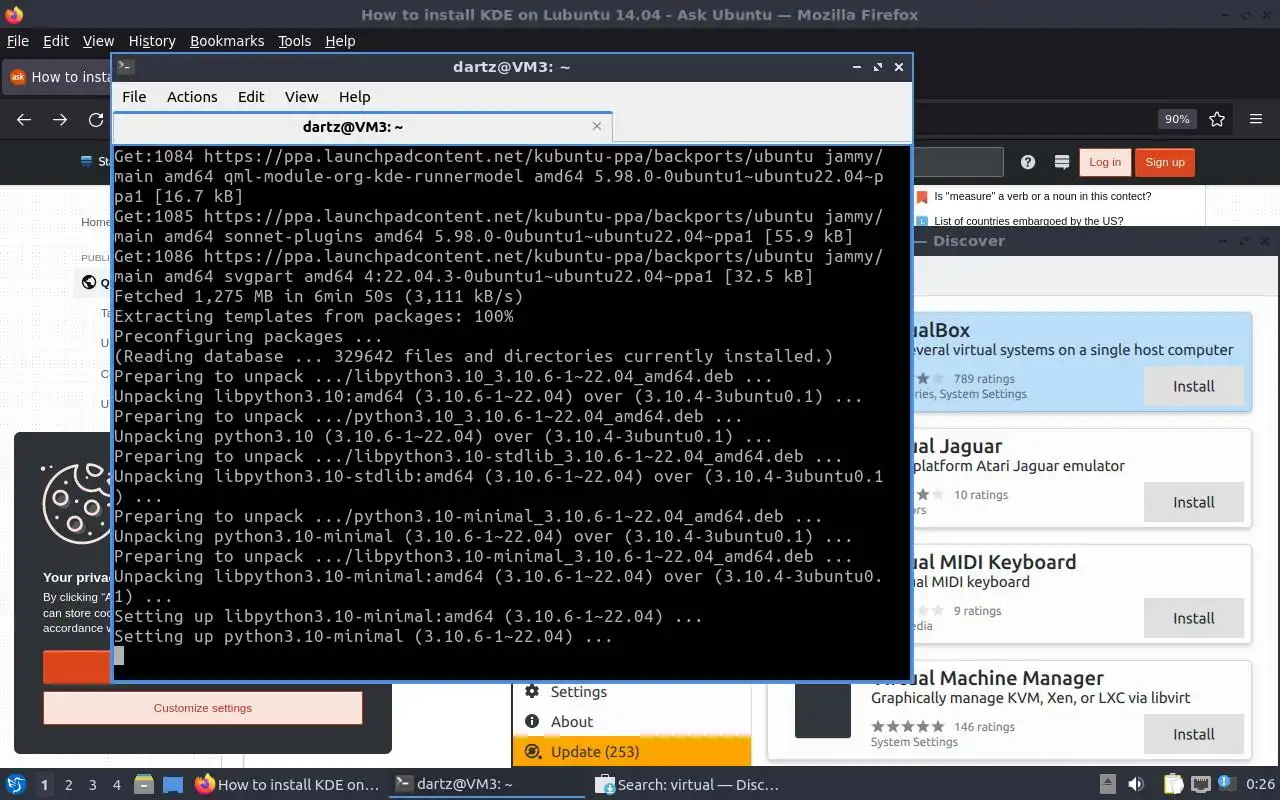1280x800 pixels.
Task: Click the 0:26 clock in panel
Action: (1260, 785)
